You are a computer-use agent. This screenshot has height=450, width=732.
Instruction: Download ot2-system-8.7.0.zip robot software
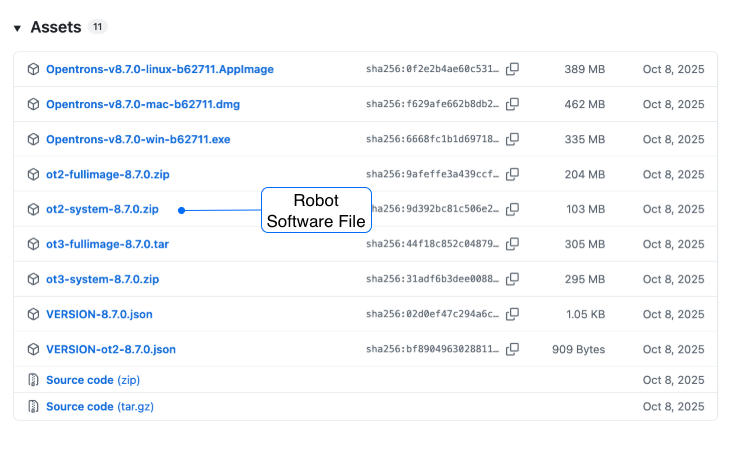click(102, 209)
